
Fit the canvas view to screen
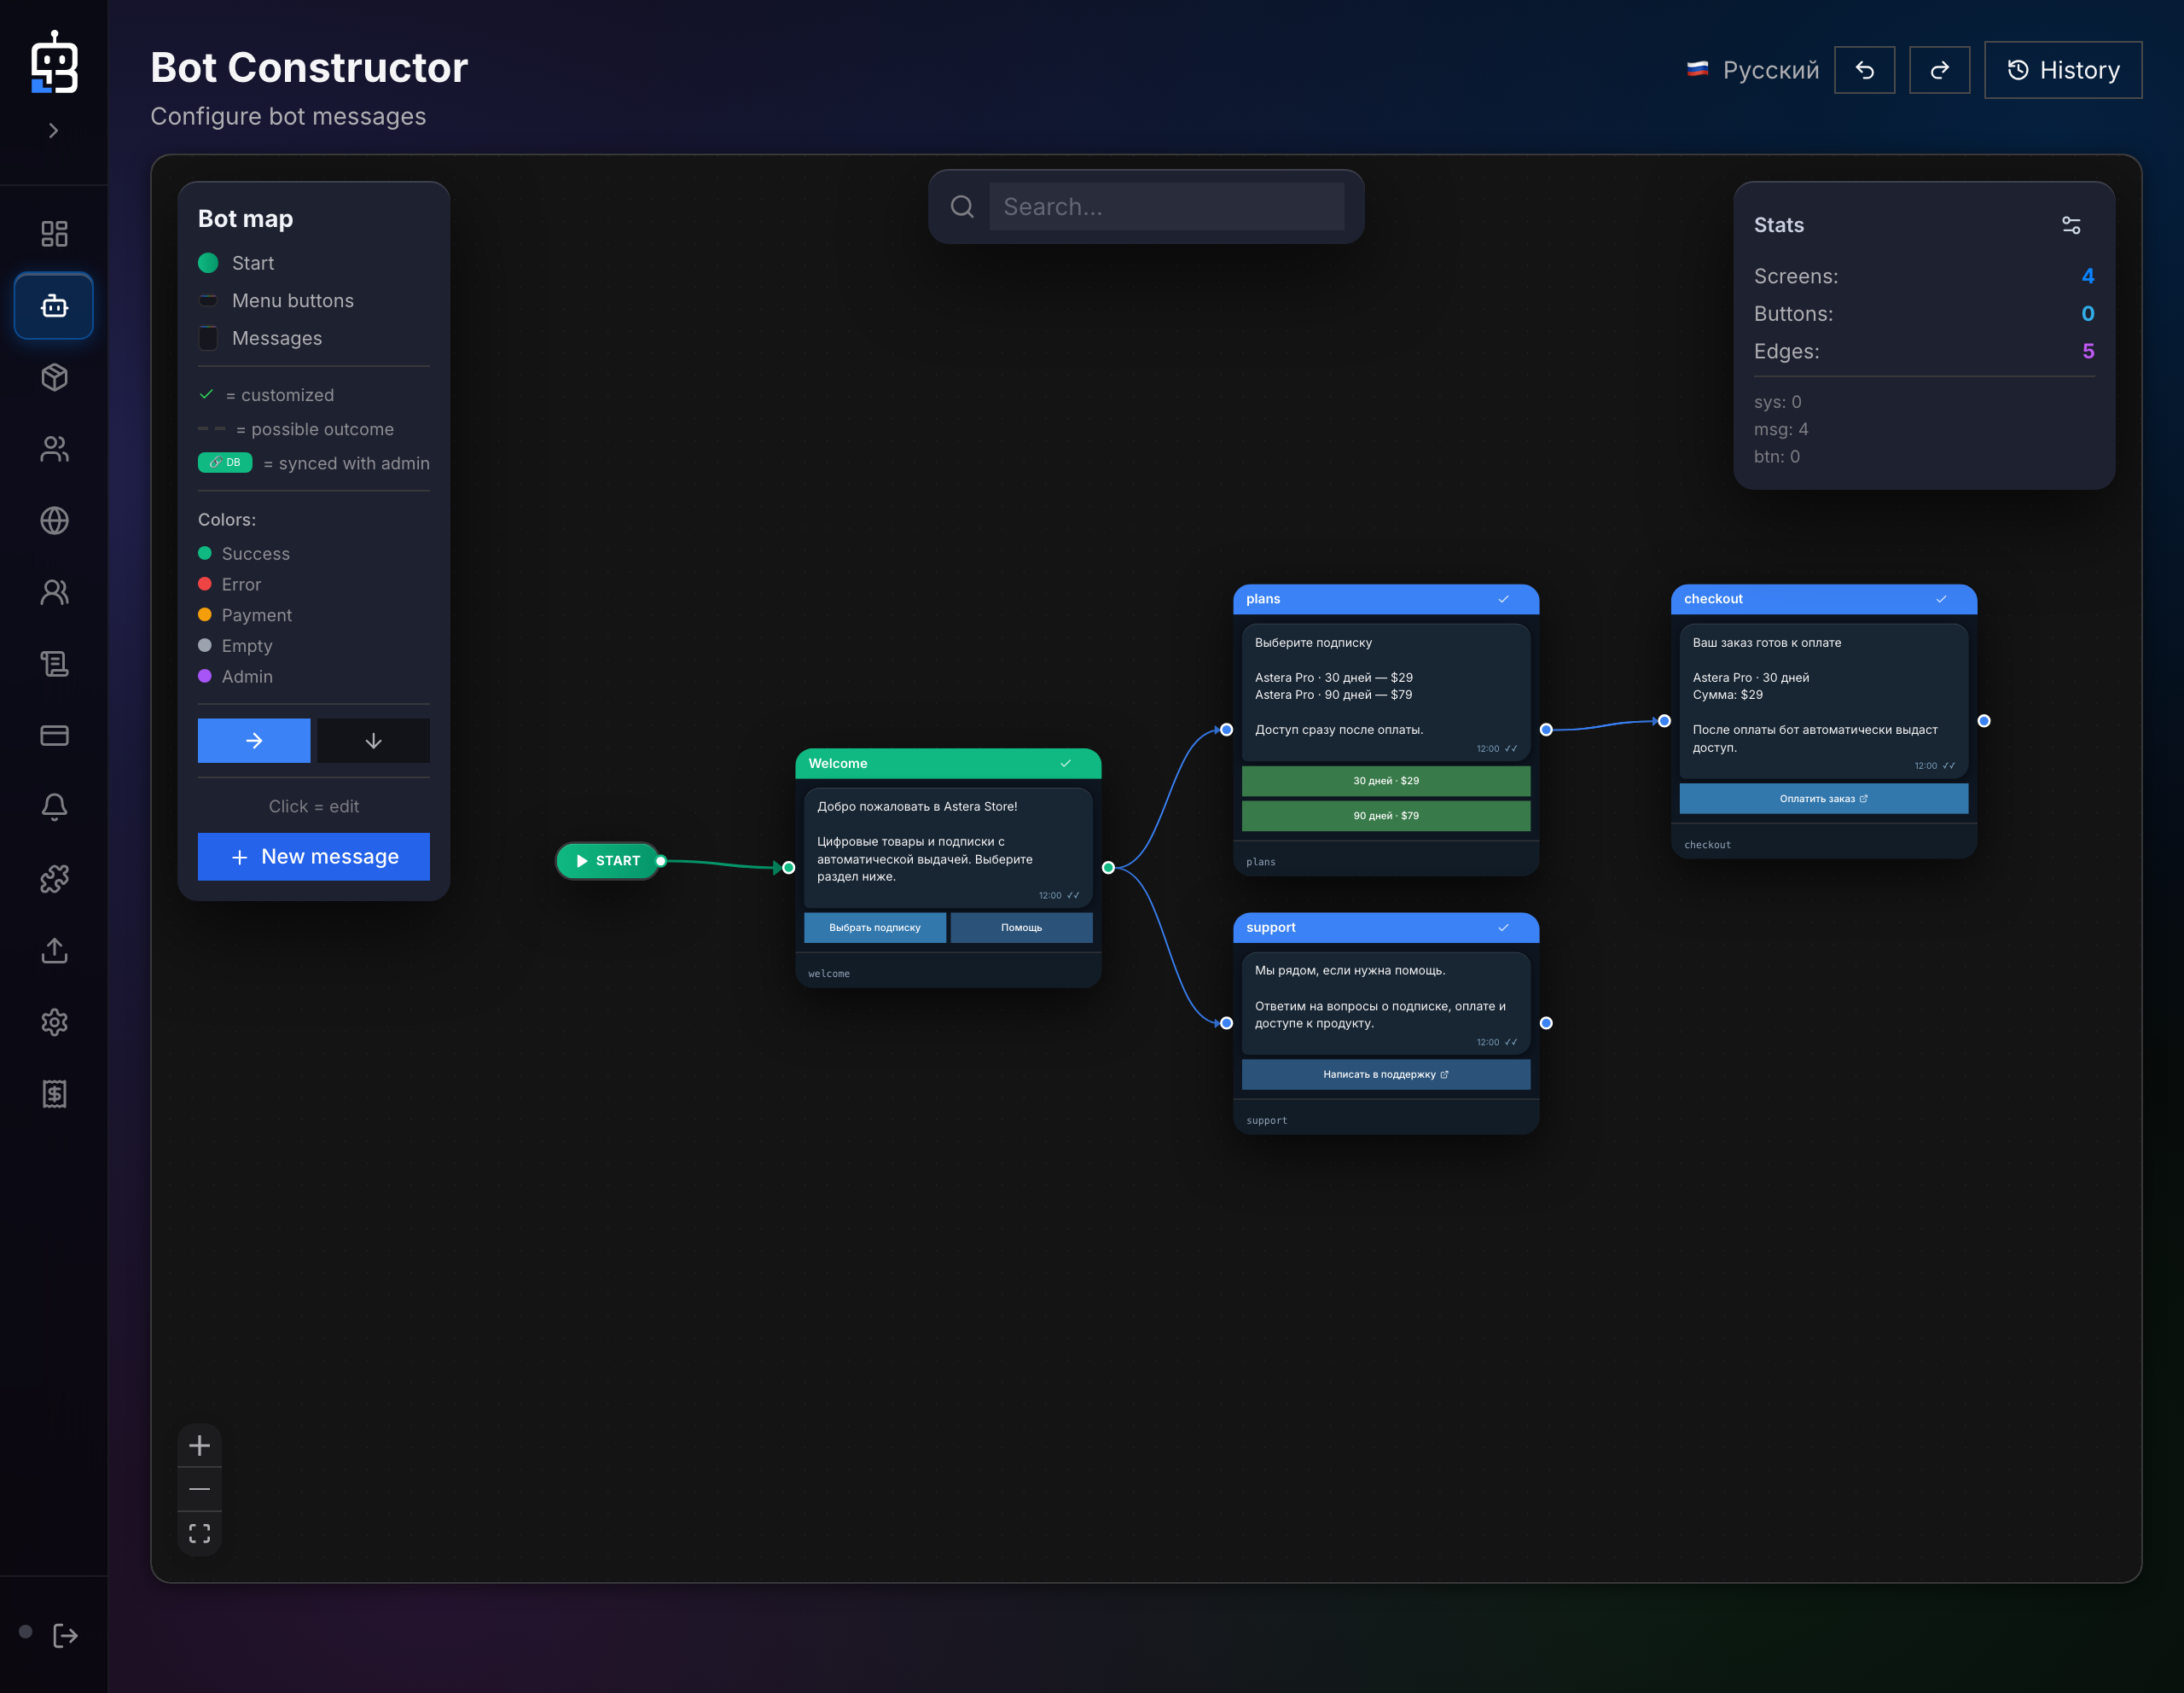point(199,1533)
